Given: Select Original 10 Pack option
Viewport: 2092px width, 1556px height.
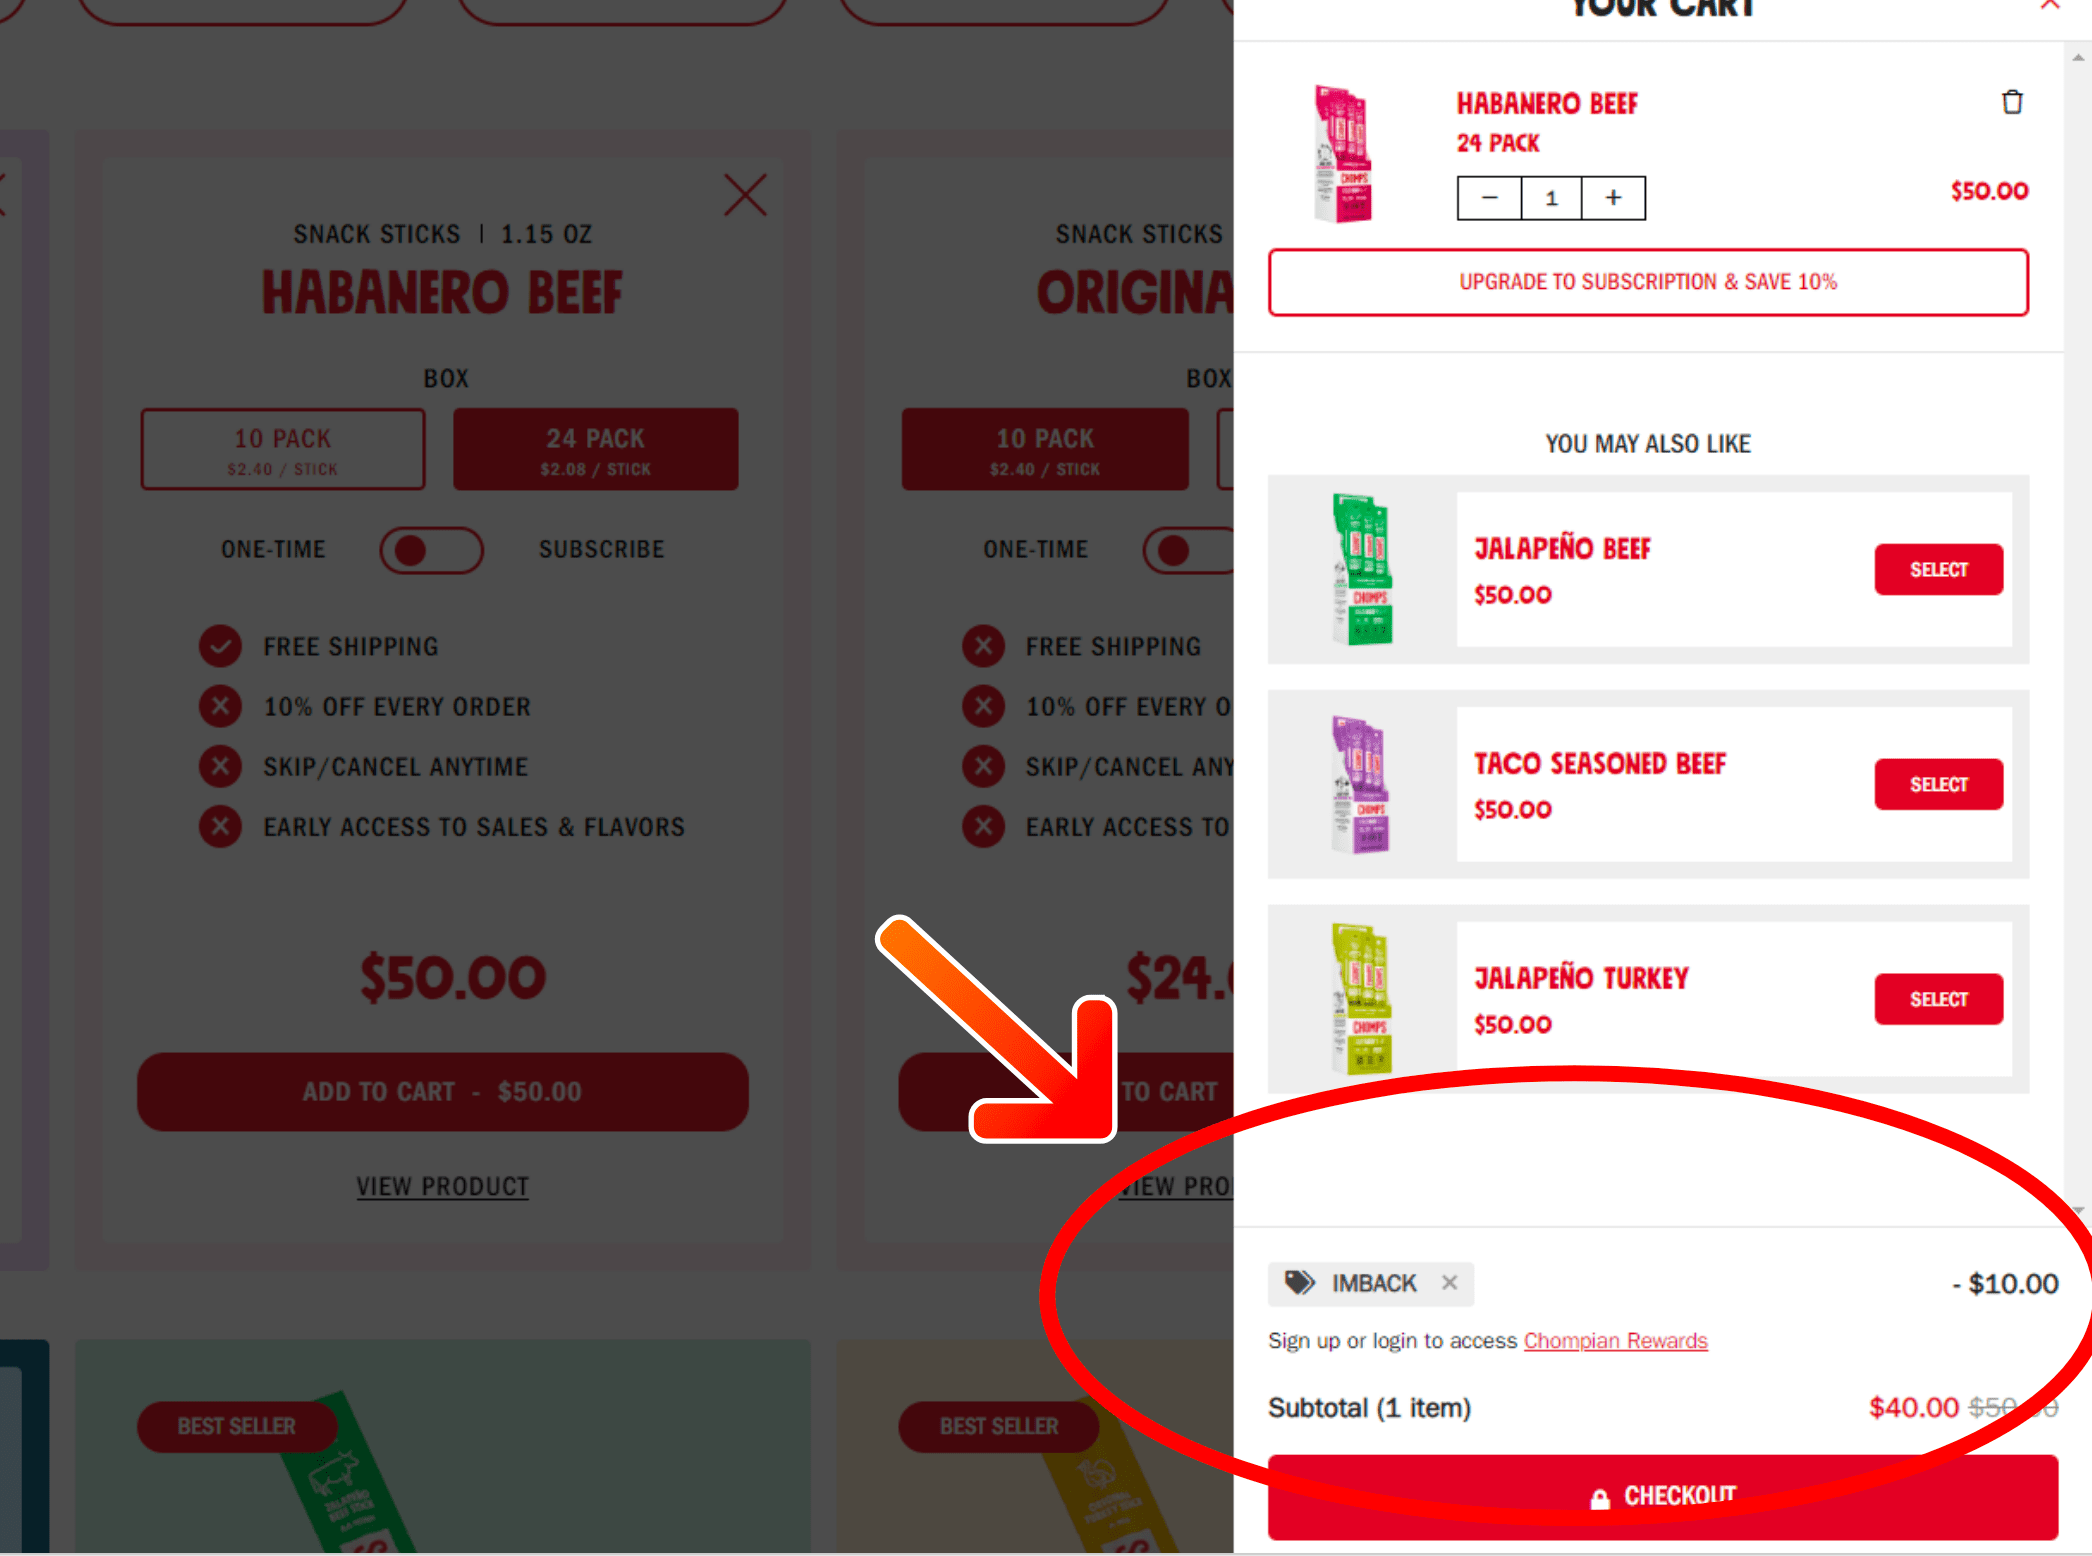Looking at the screenshot, I should pyautogui.click(x=1045, y=449).
